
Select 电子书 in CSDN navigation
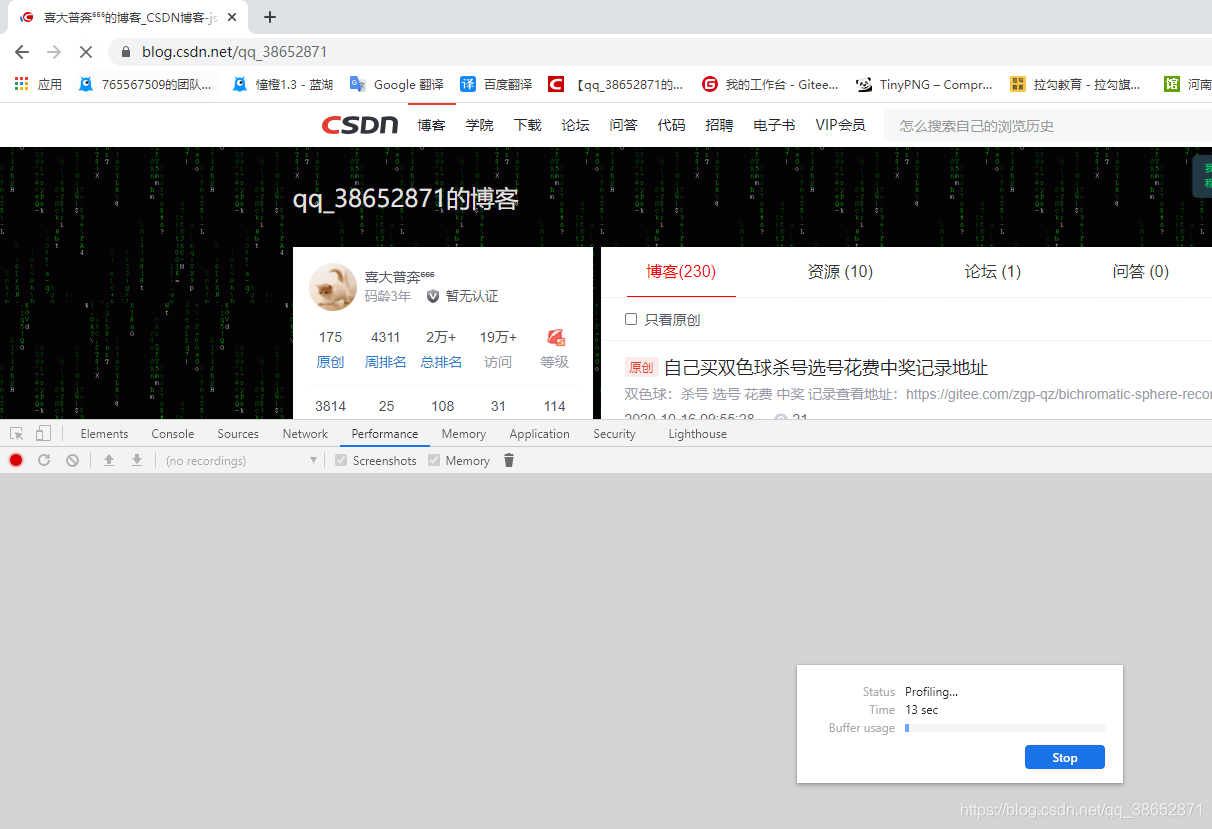pyautogui.click(x=775, y=125)
